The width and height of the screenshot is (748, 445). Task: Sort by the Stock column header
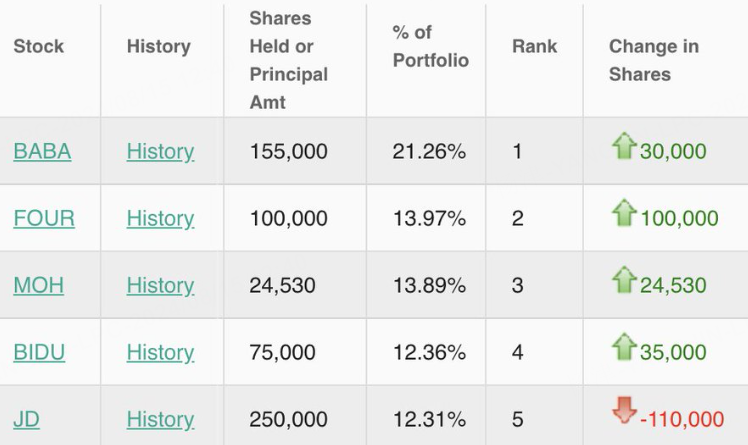point(39,46)
